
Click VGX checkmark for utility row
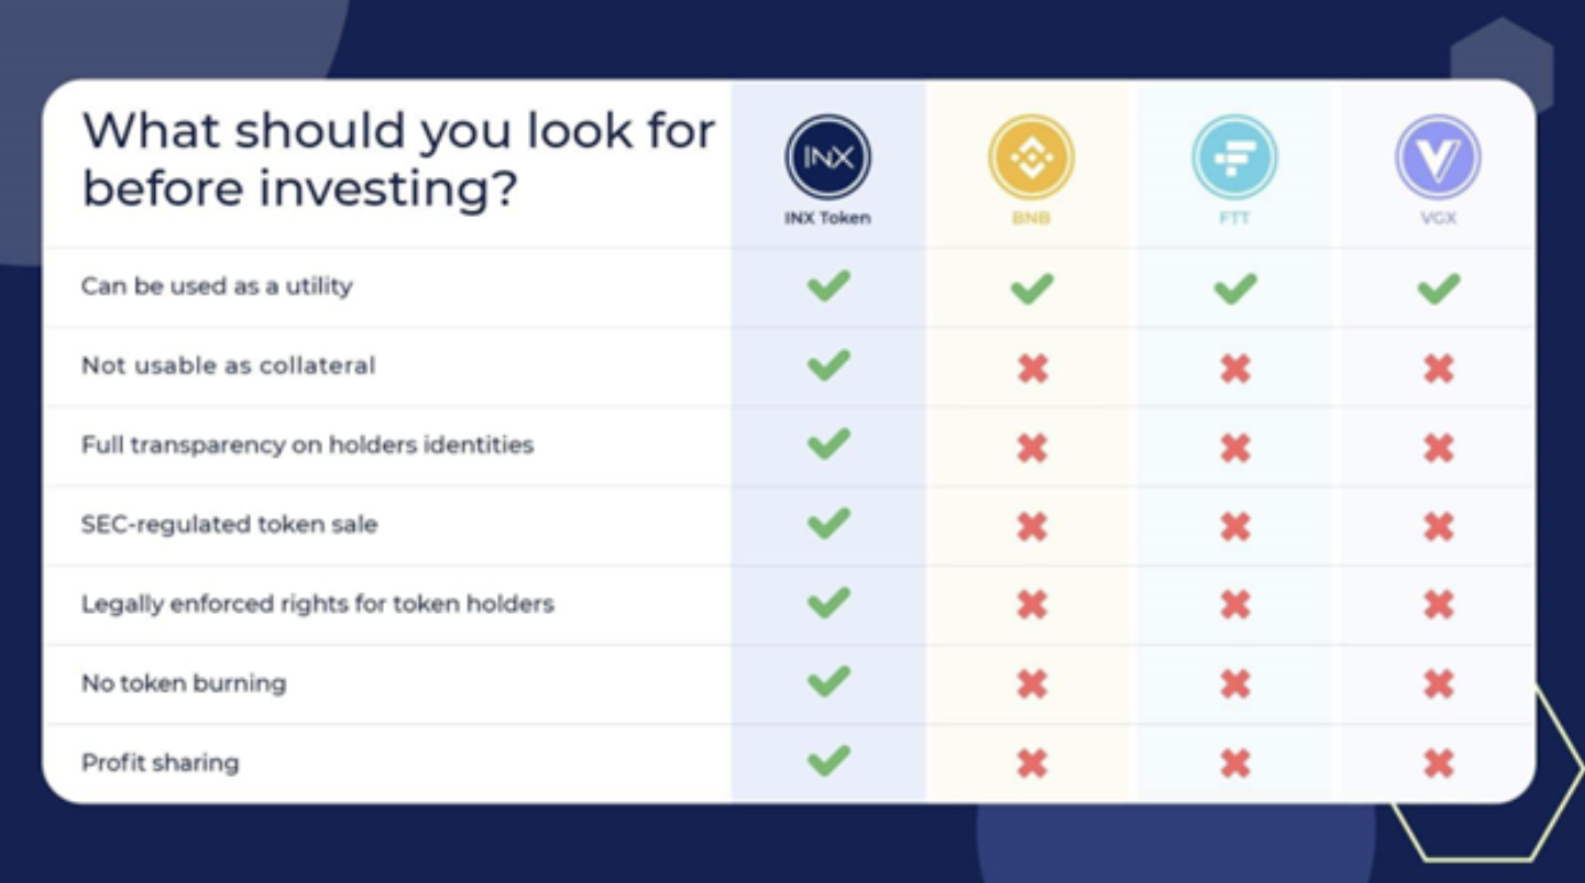[1439, 289]
